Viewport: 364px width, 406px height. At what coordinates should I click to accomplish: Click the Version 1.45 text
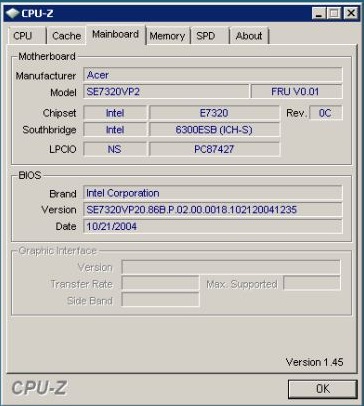314,362
